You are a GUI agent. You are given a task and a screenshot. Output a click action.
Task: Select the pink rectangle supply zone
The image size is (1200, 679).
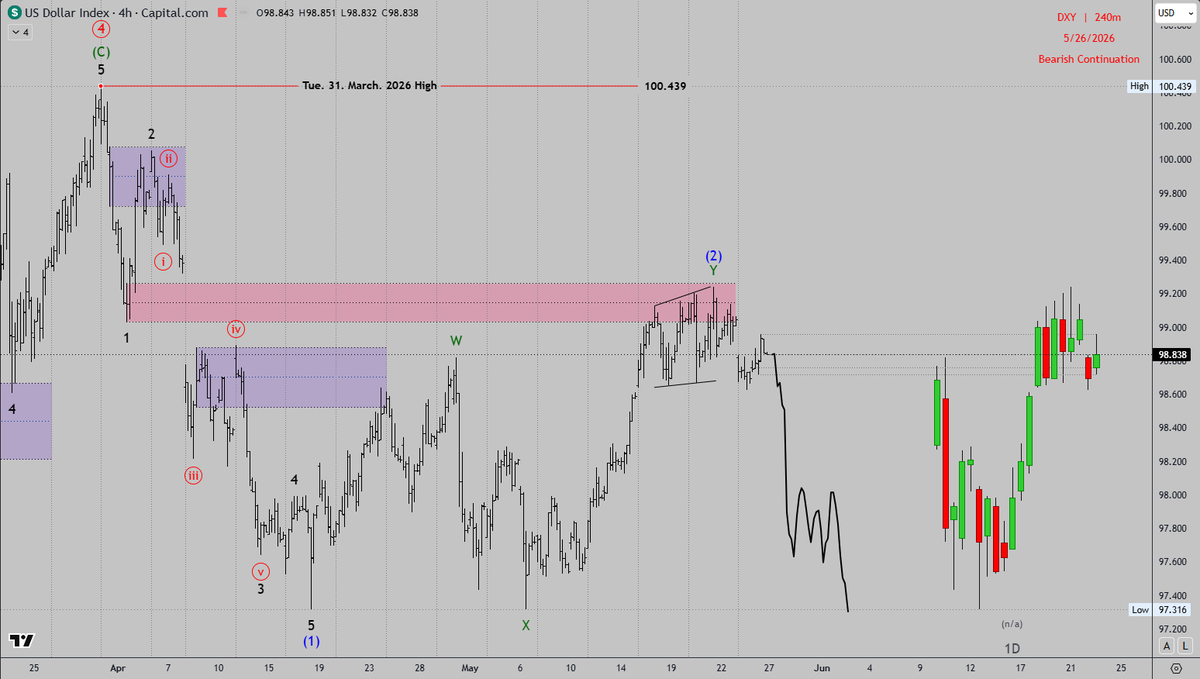pyautogui.click(x=432, y=302)
